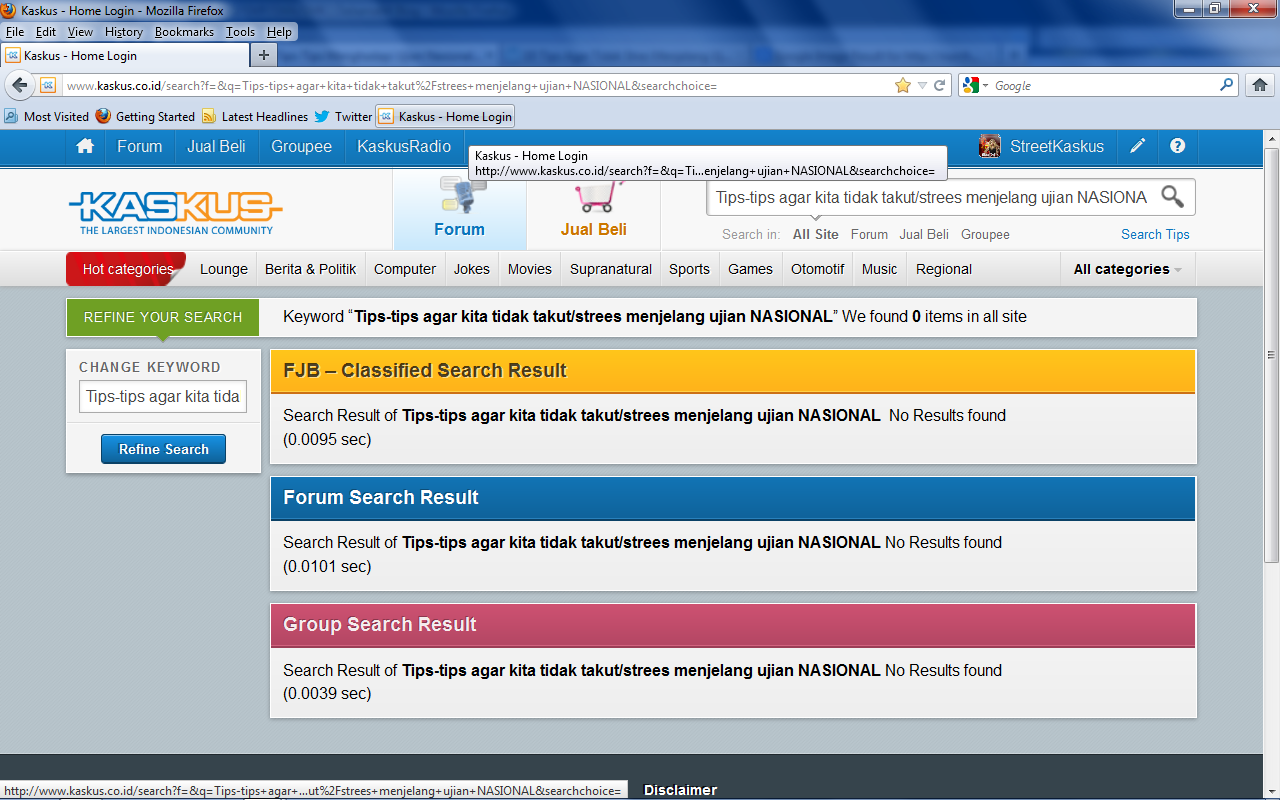
Task: Open the Jual Beli shopping cart tab
Action: pos(593,210)
